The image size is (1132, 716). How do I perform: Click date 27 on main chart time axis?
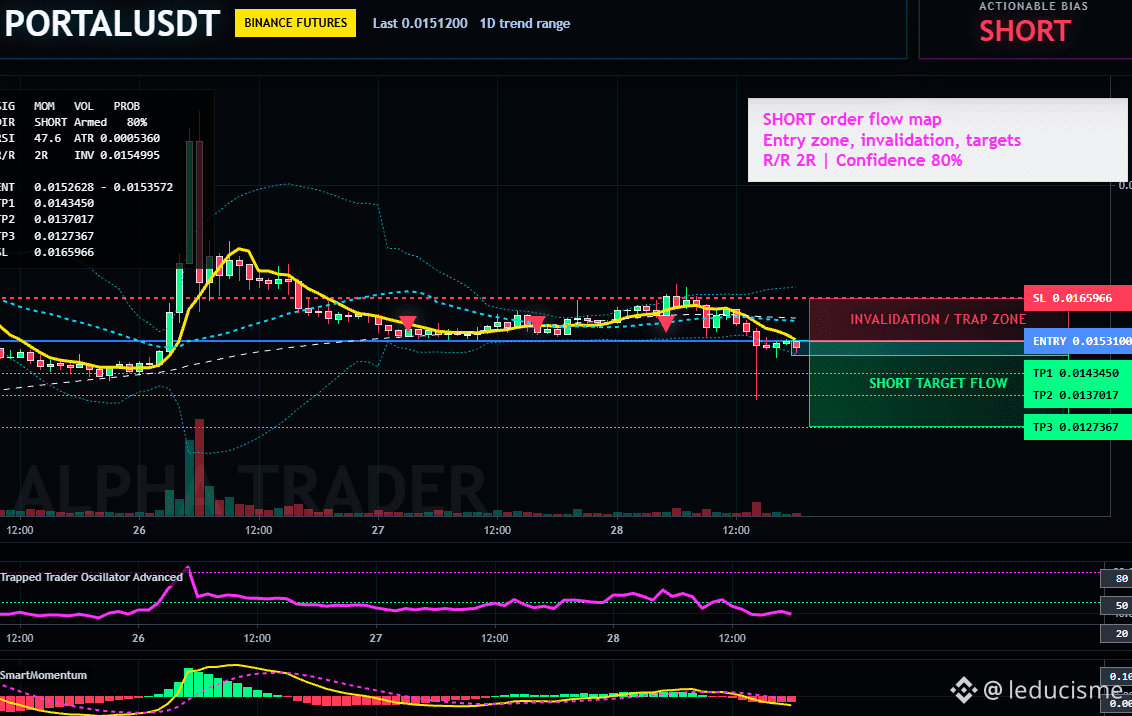tap(378, 530)
